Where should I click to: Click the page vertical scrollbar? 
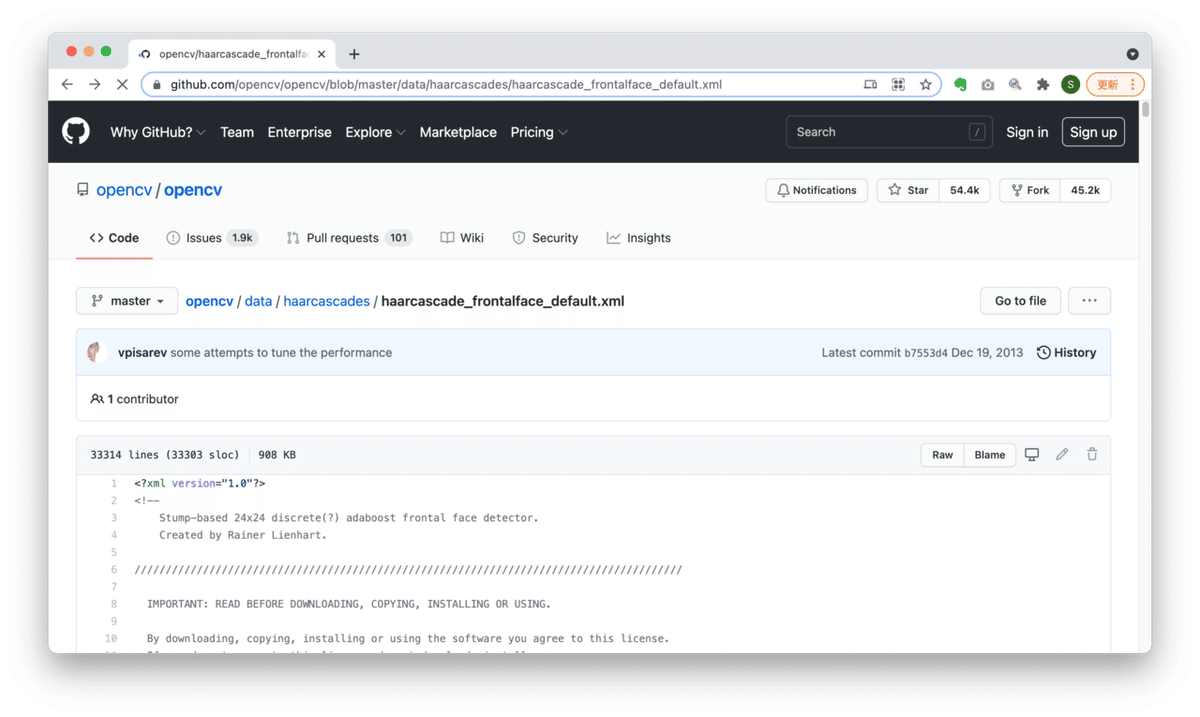pyautogui.click(x=1145, y=110)
